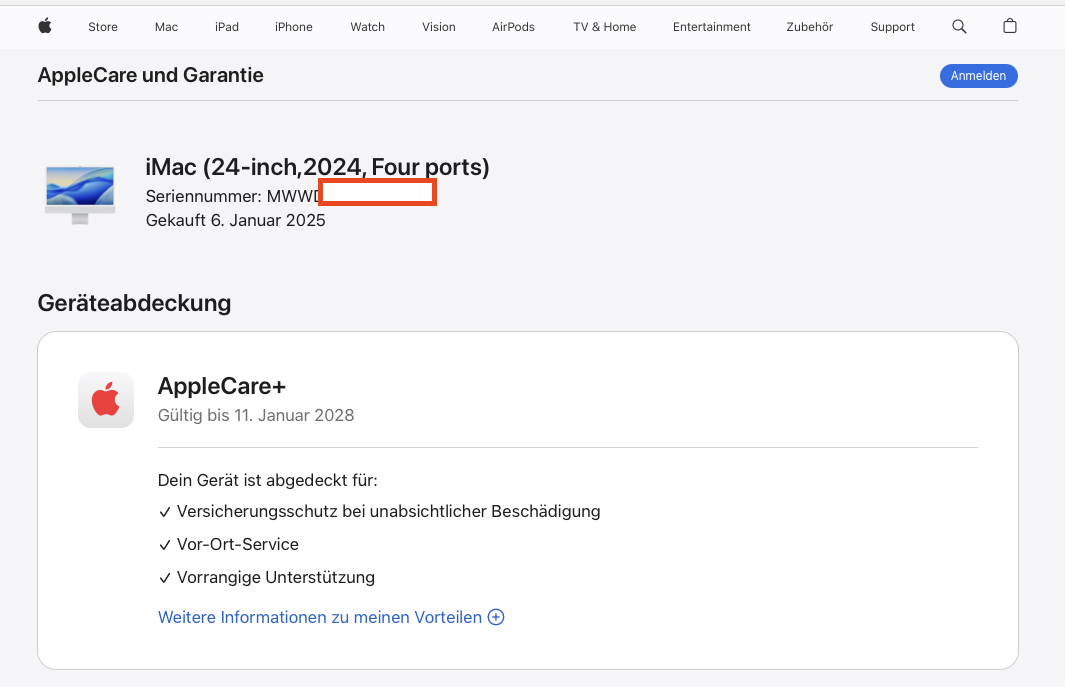Click Versicherungsschutz bei unabsichtlicher Beschädigung line
This screenshot has width=1065, height=687.
(x=379, y=512)
